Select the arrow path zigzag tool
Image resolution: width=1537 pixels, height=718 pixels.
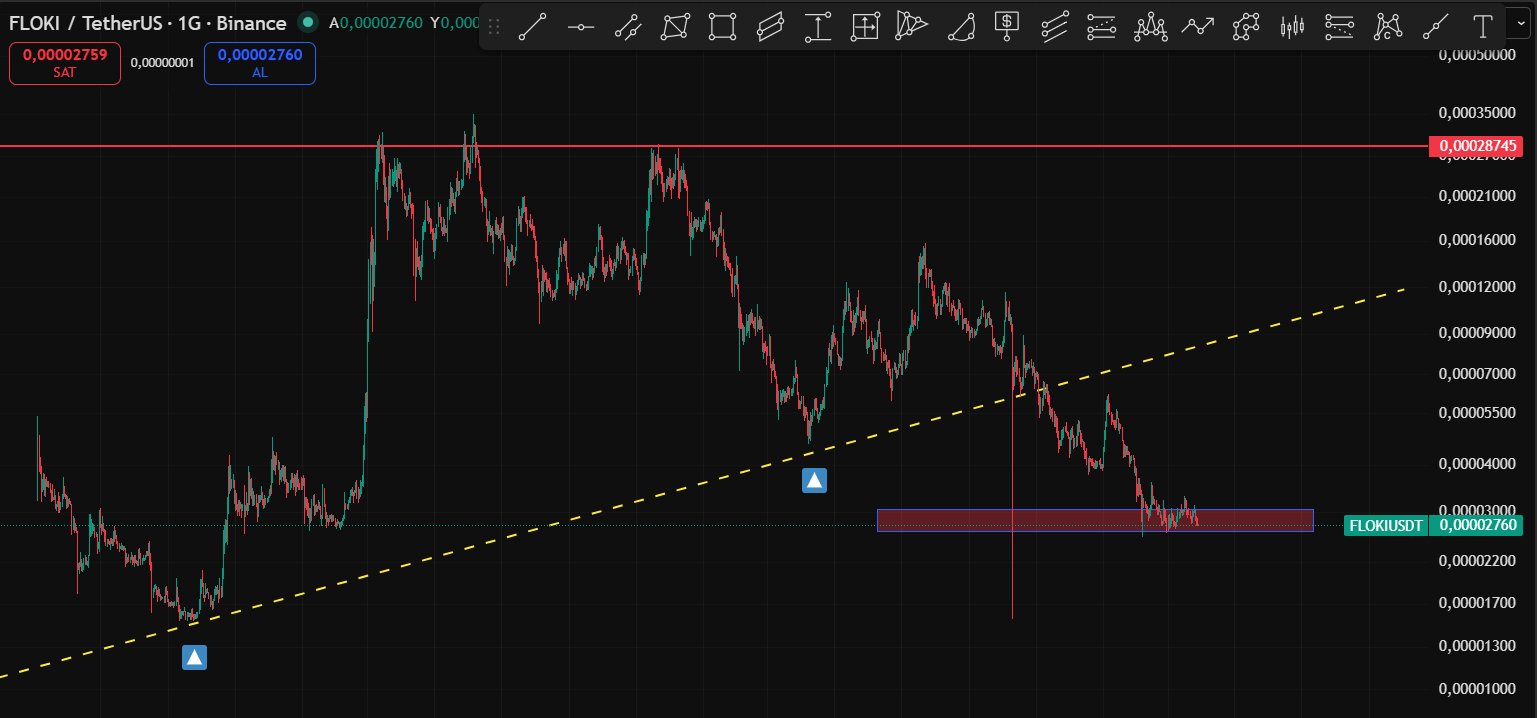pos(1198,27)
